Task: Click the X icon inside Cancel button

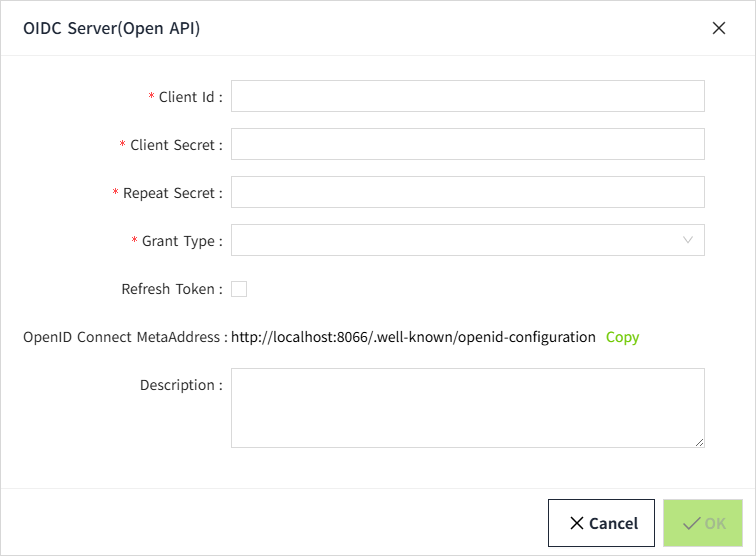Action: (577, 523)
